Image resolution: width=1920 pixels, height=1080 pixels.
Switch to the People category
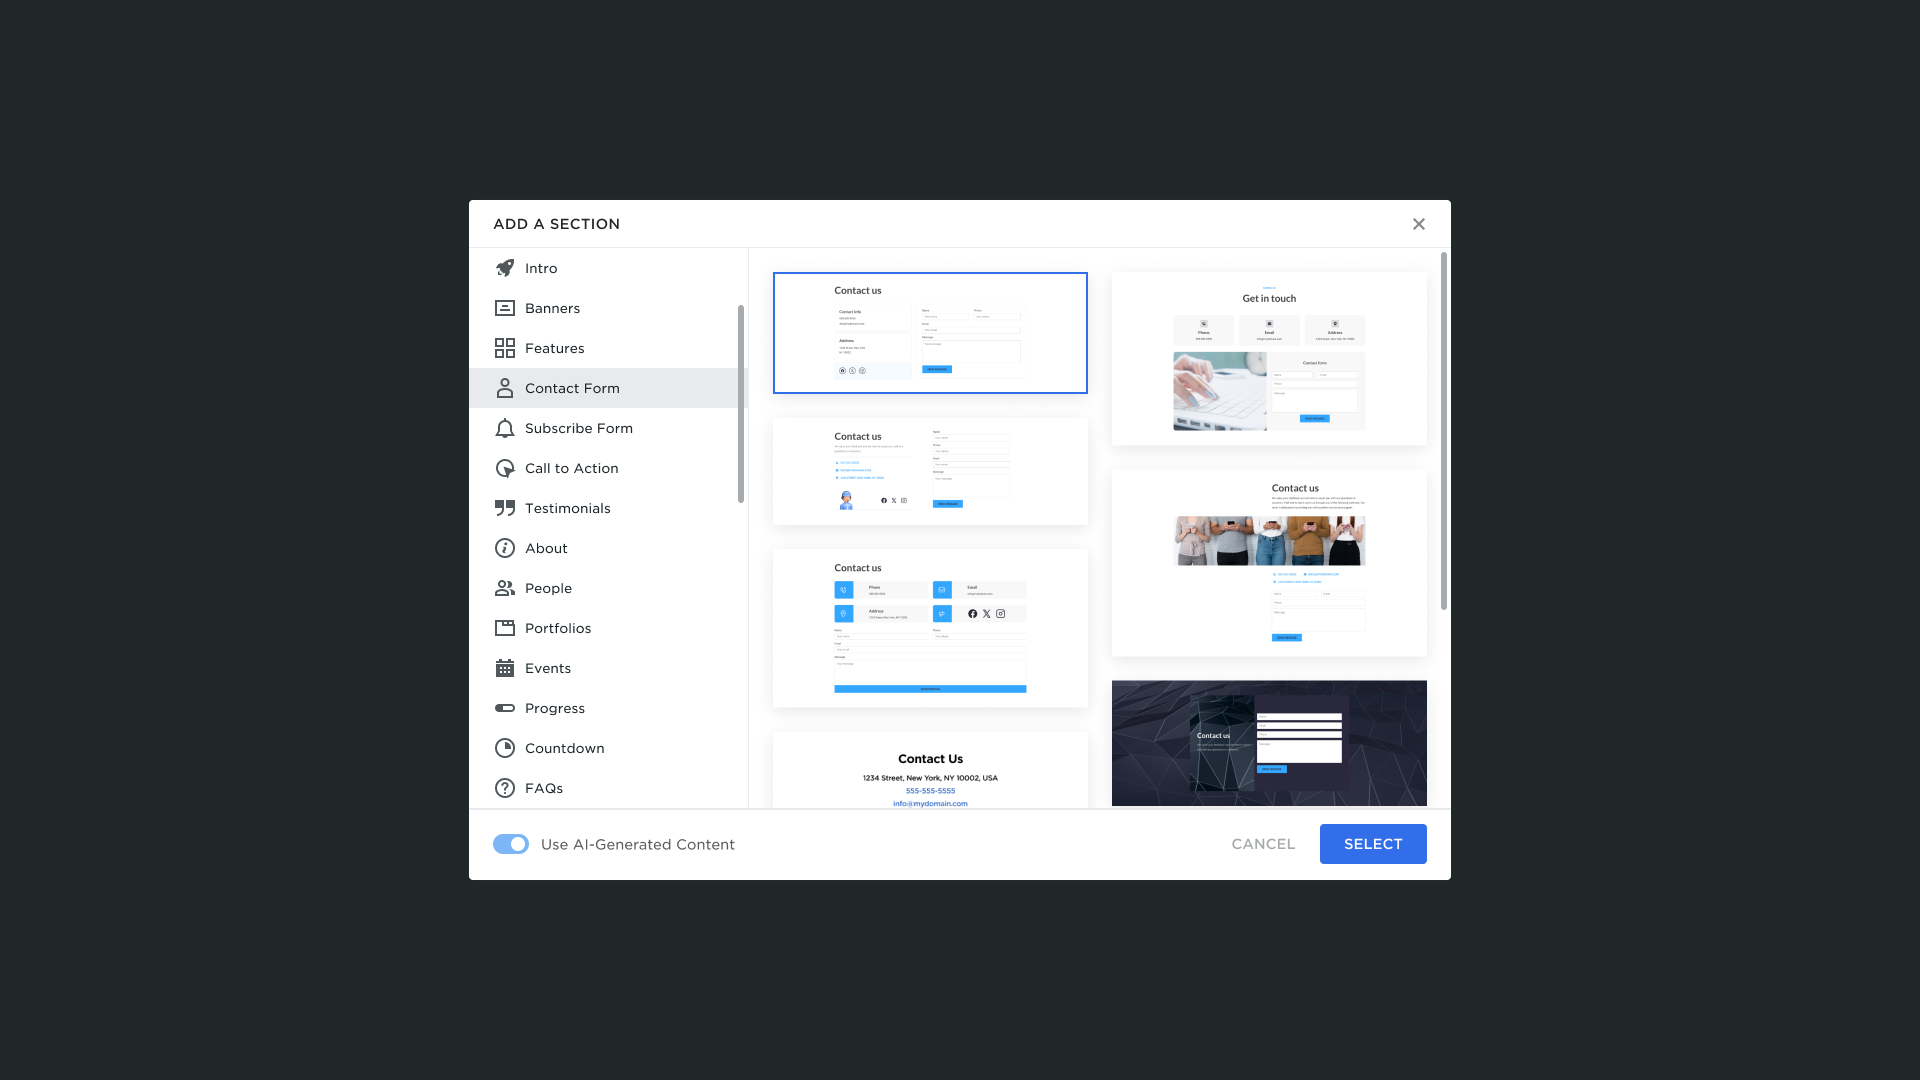tap(548, 588)
